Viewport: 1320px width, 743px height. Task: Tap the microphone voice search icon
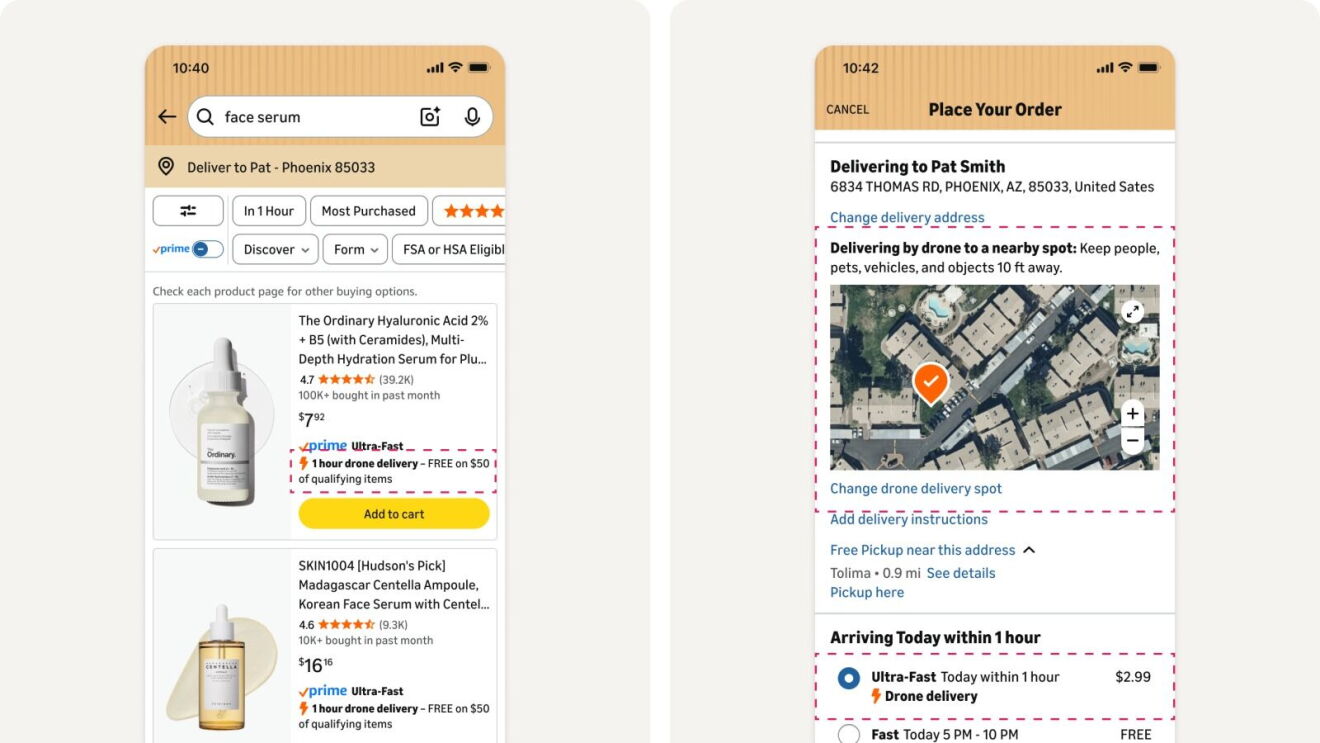tap(472, 117)
